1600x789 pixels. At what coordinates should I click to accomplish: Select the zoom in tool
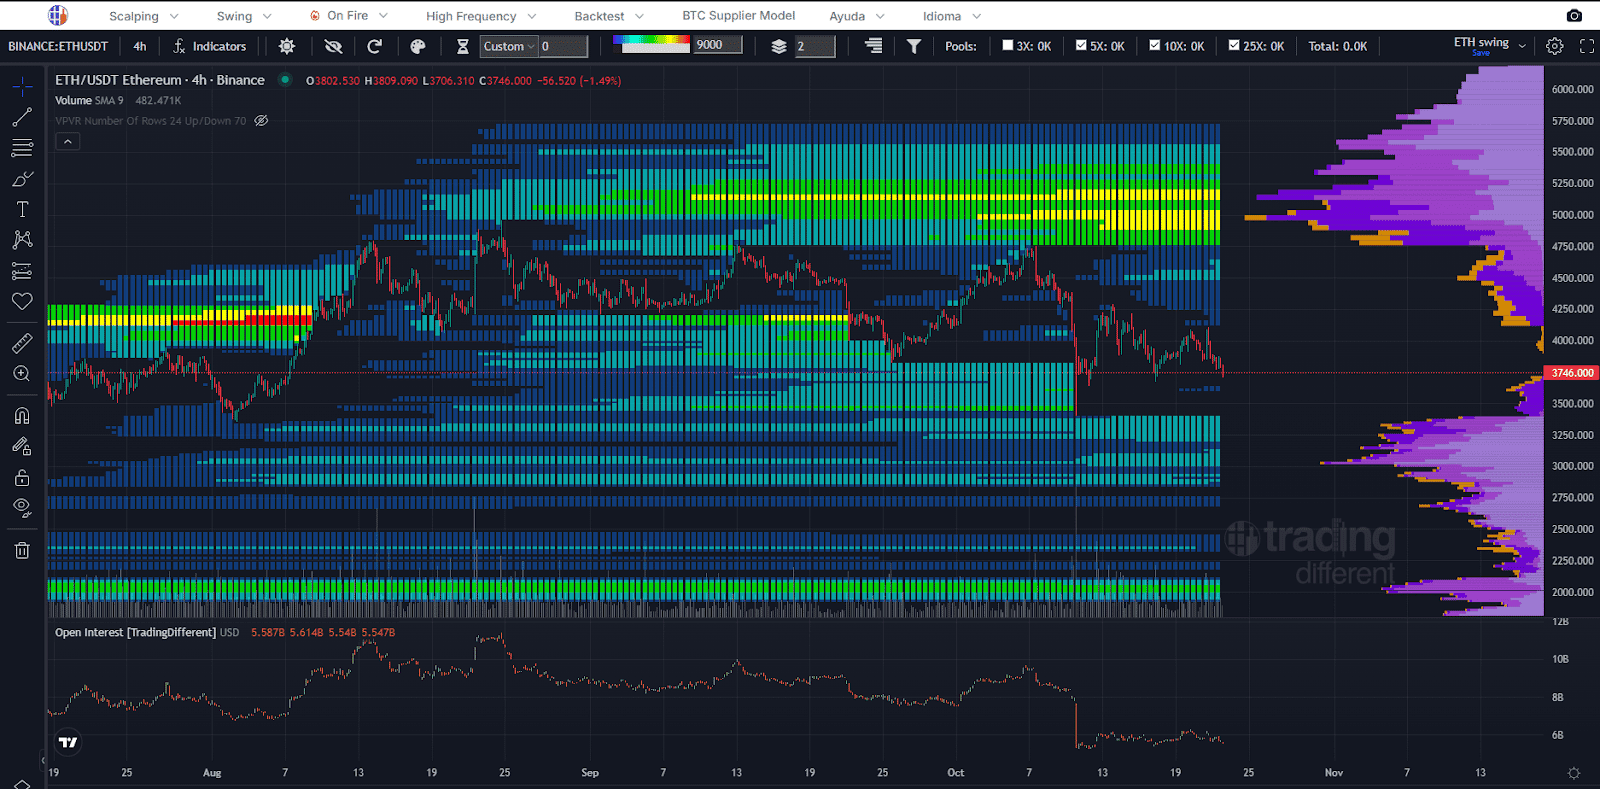(x=22, y=374)
